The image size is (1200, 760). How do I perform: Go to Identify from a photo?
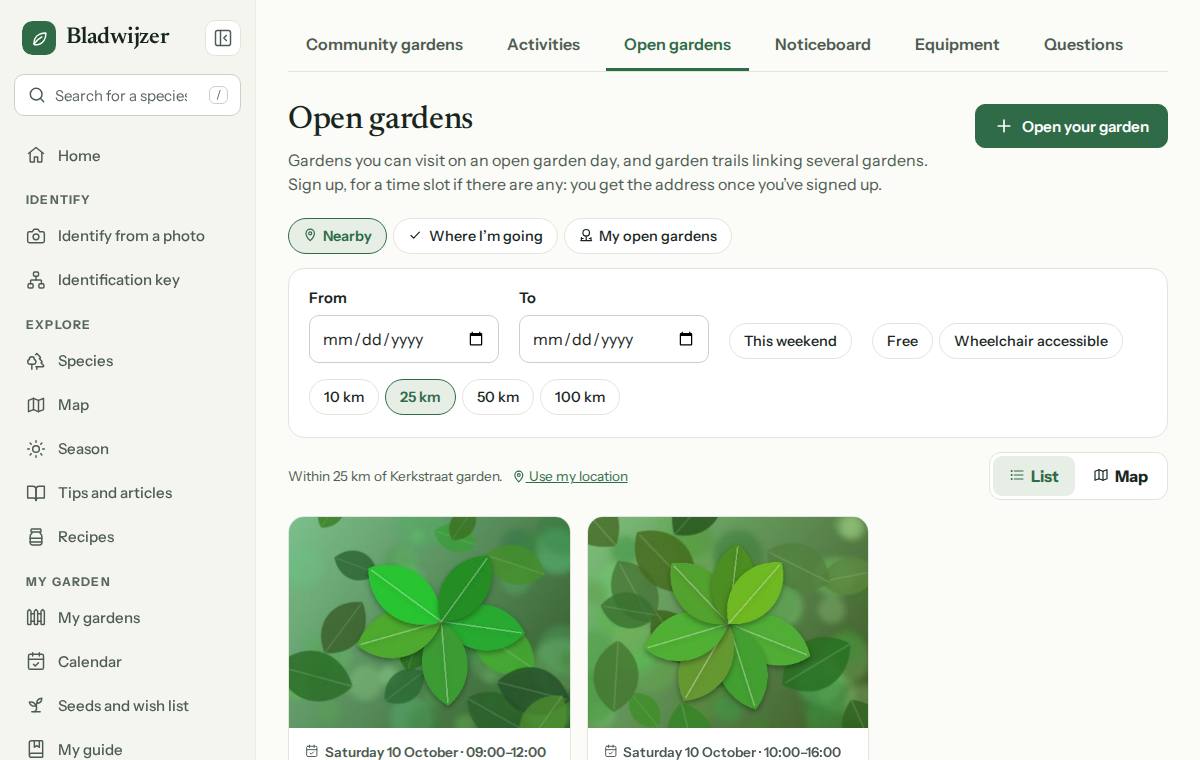coord(128,236)
